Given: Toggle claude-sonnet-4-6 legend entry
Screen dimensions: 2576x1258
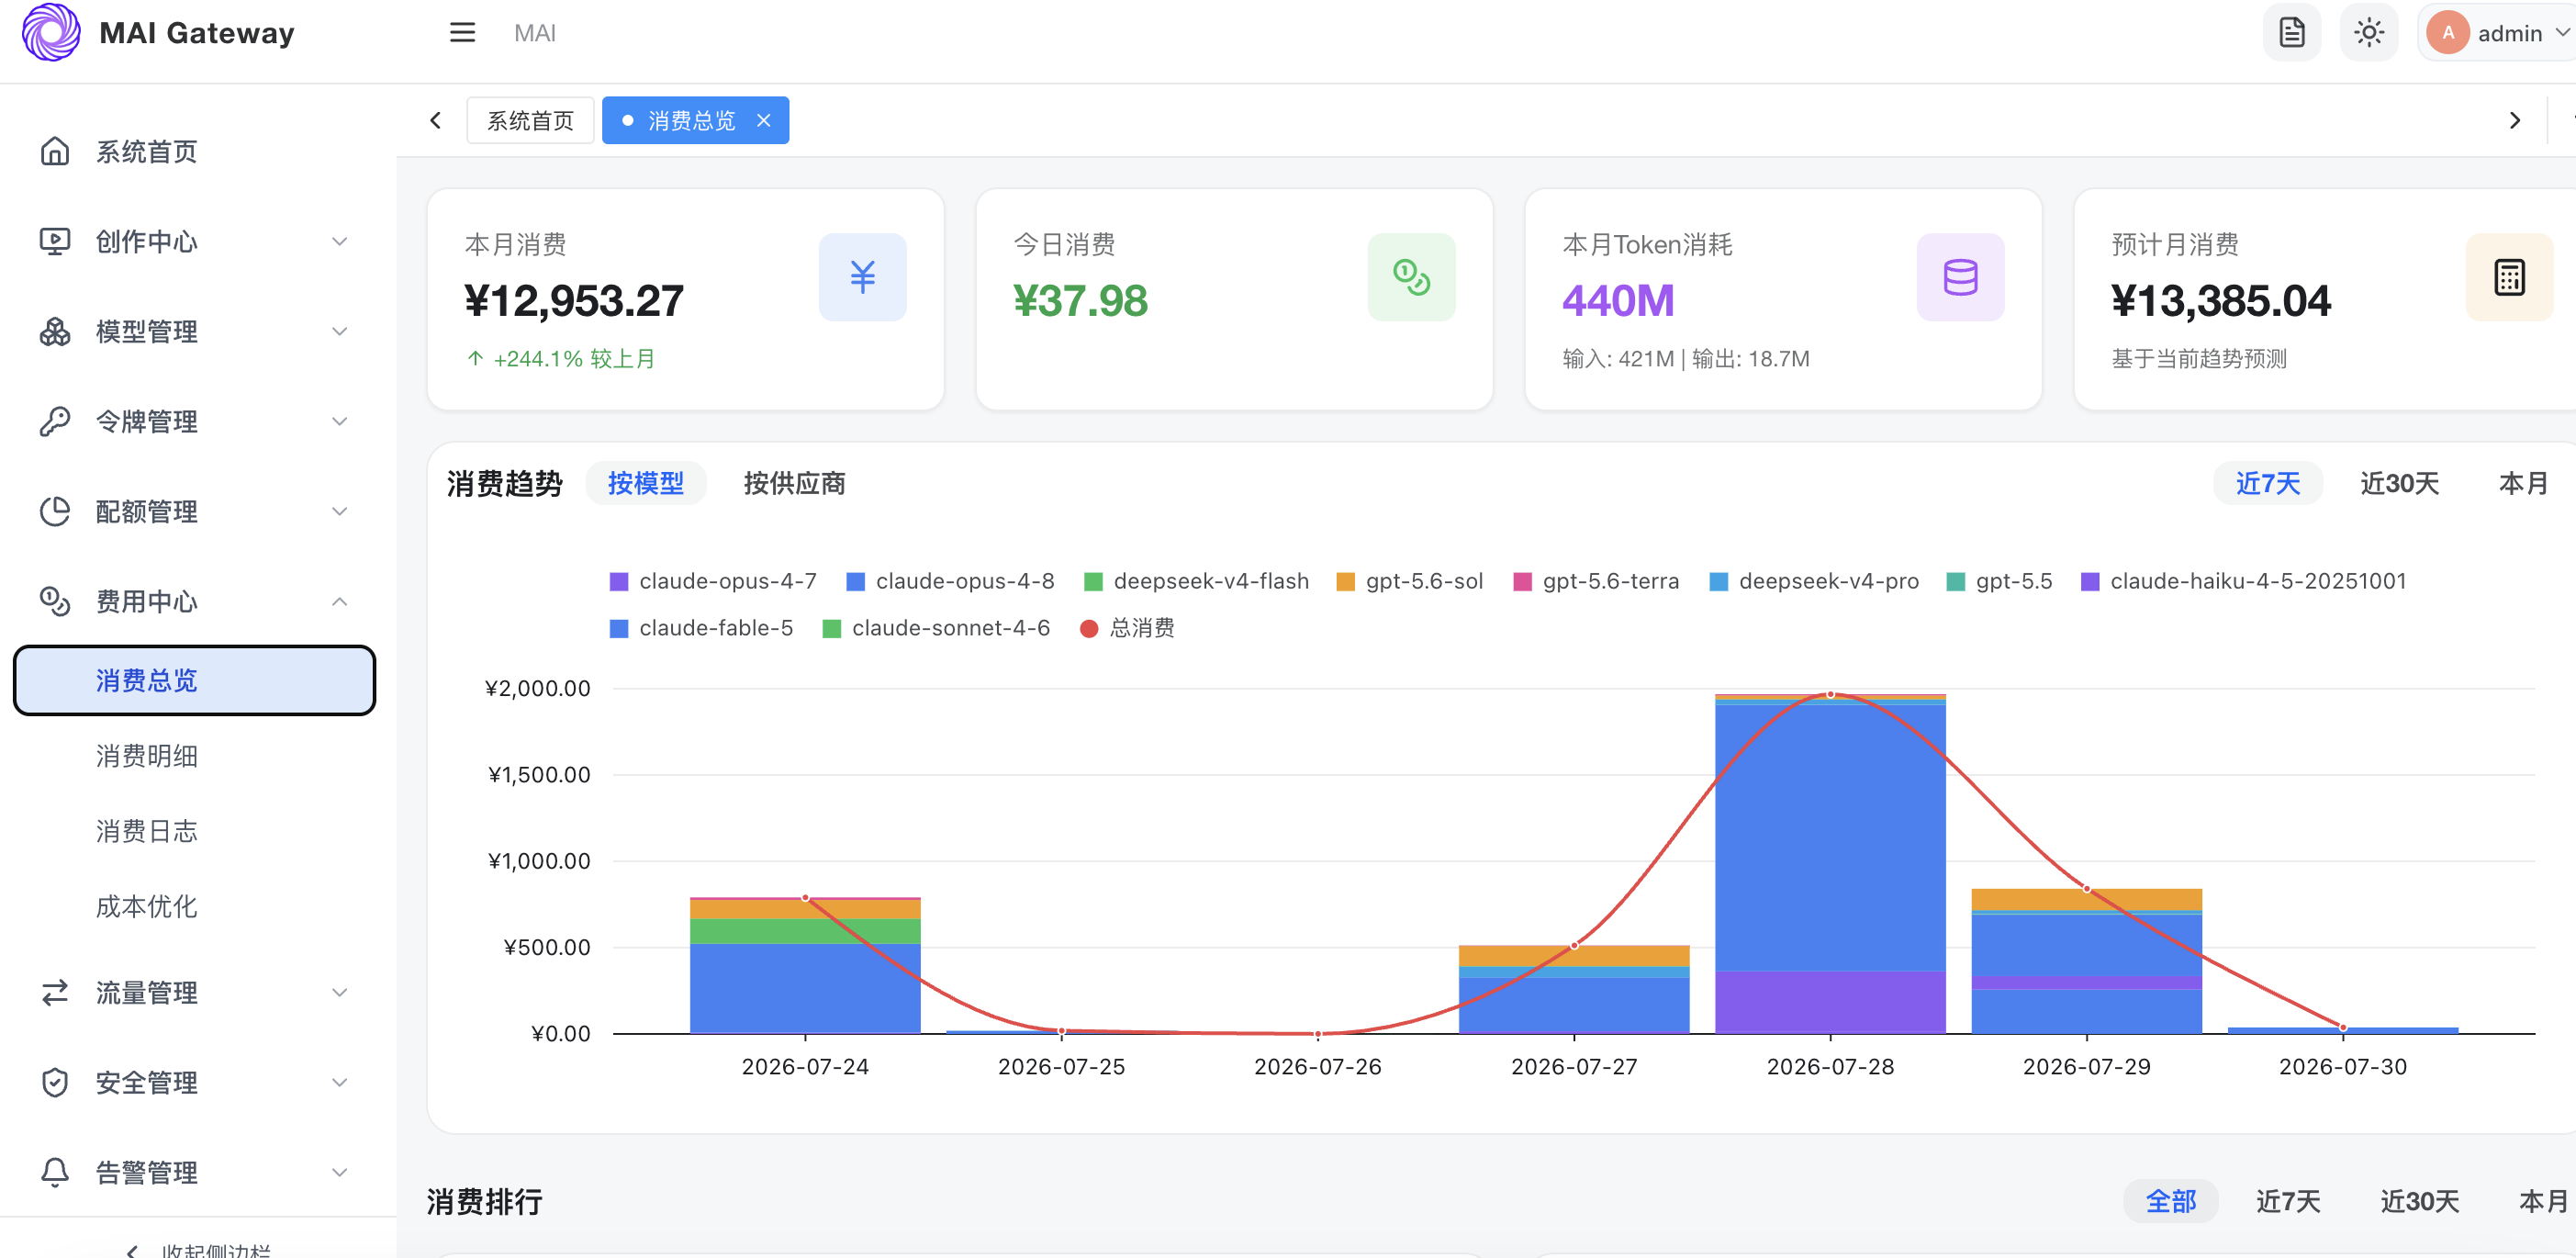Looking at the screenshot, I should 936,628.
